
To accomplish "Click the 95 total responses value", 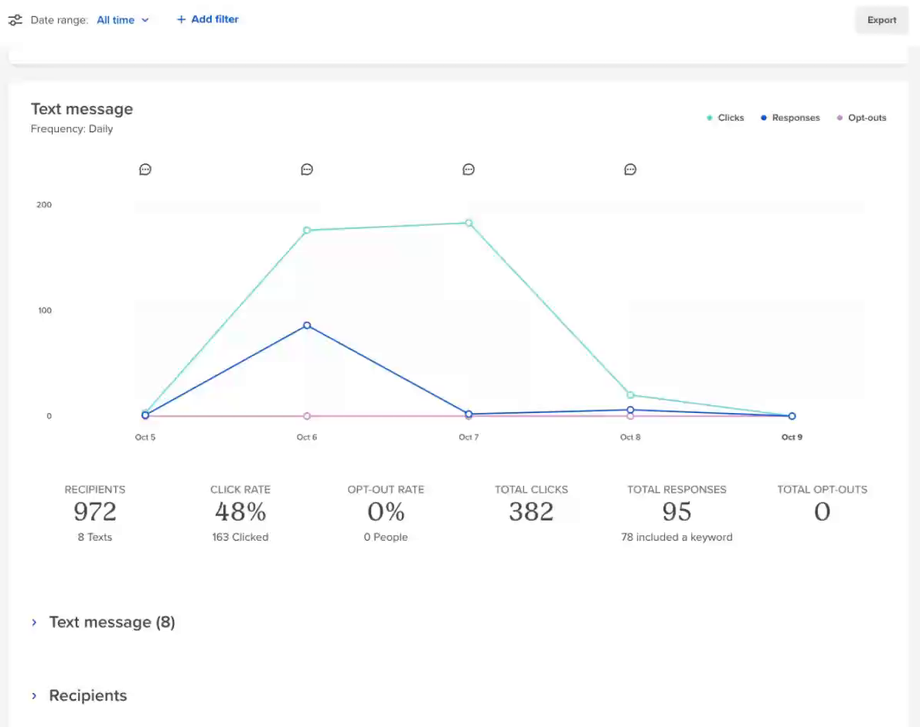I will tap(677, 512).
